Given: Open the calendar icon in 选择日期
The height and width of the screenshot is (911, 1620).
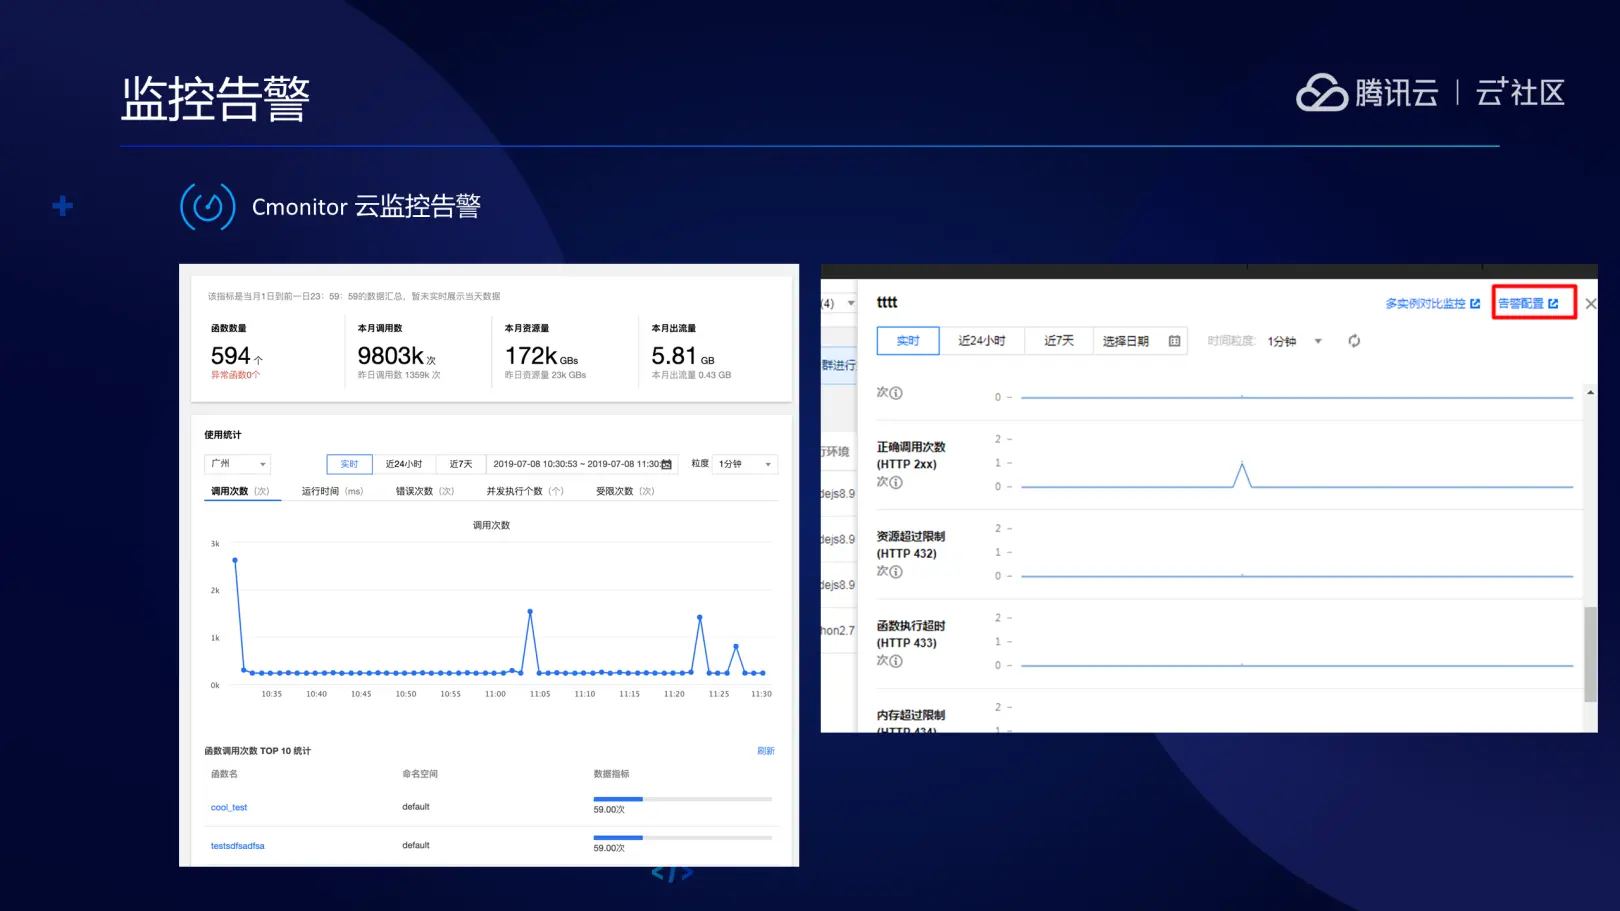Looking at the screenshot, I should (1174, 341).
